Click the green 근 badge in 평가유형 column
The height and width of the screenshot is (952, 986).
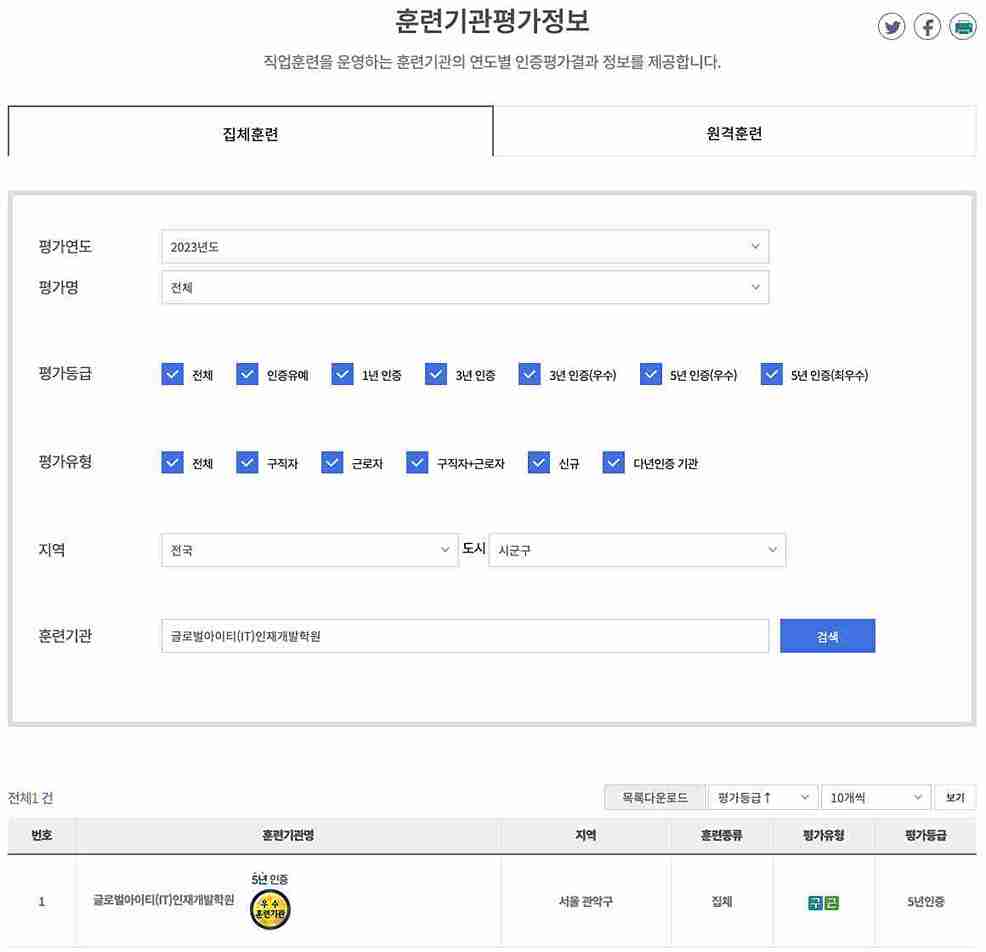click(x=831, y=902)
